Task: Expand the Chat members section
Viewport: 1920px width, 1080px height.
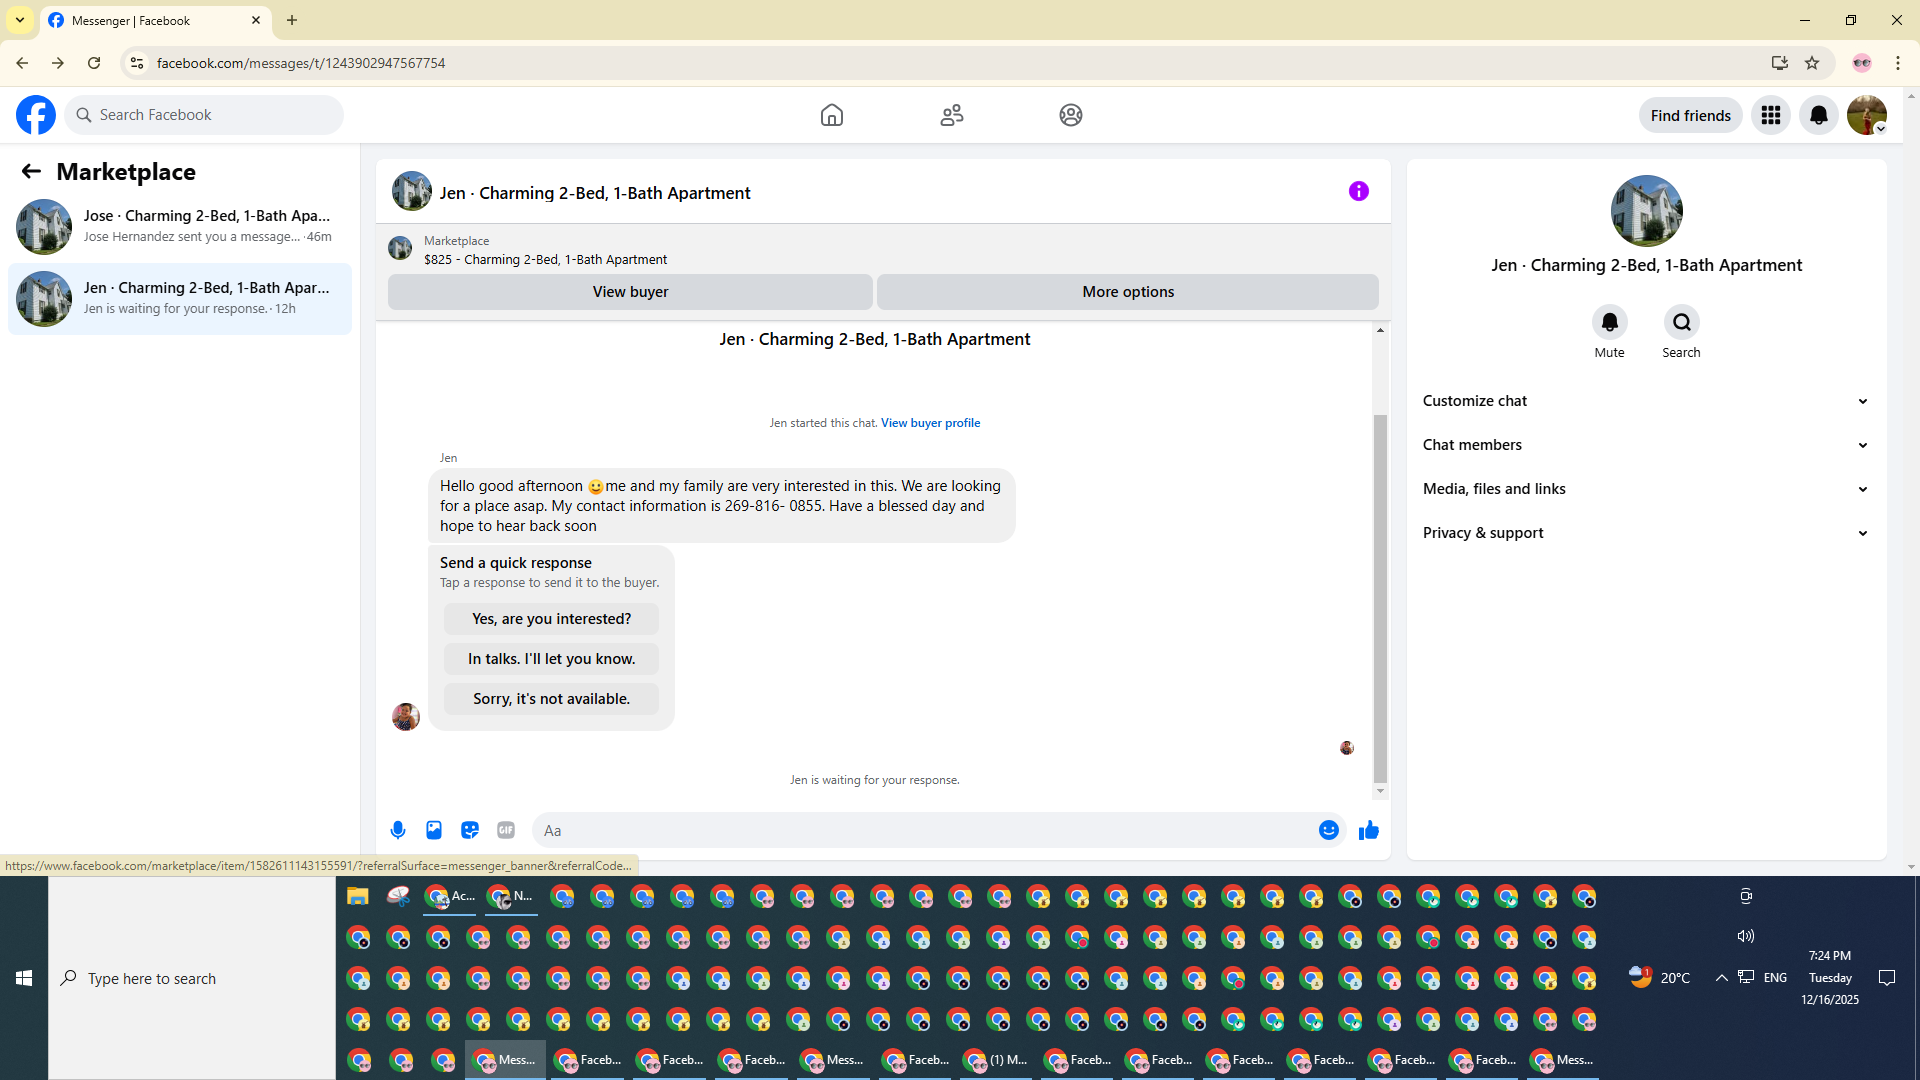Action: [1646, 445]
